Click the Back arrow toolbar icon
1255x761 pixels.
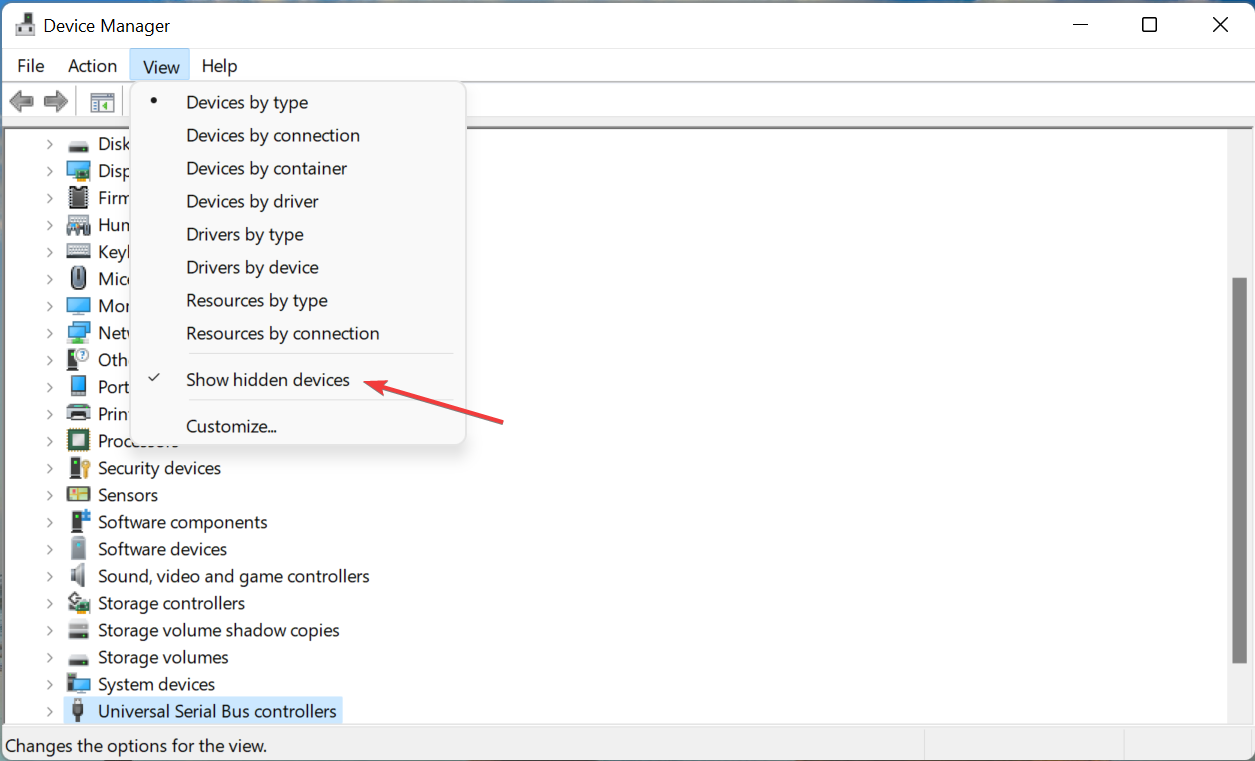tap(21, 101)
